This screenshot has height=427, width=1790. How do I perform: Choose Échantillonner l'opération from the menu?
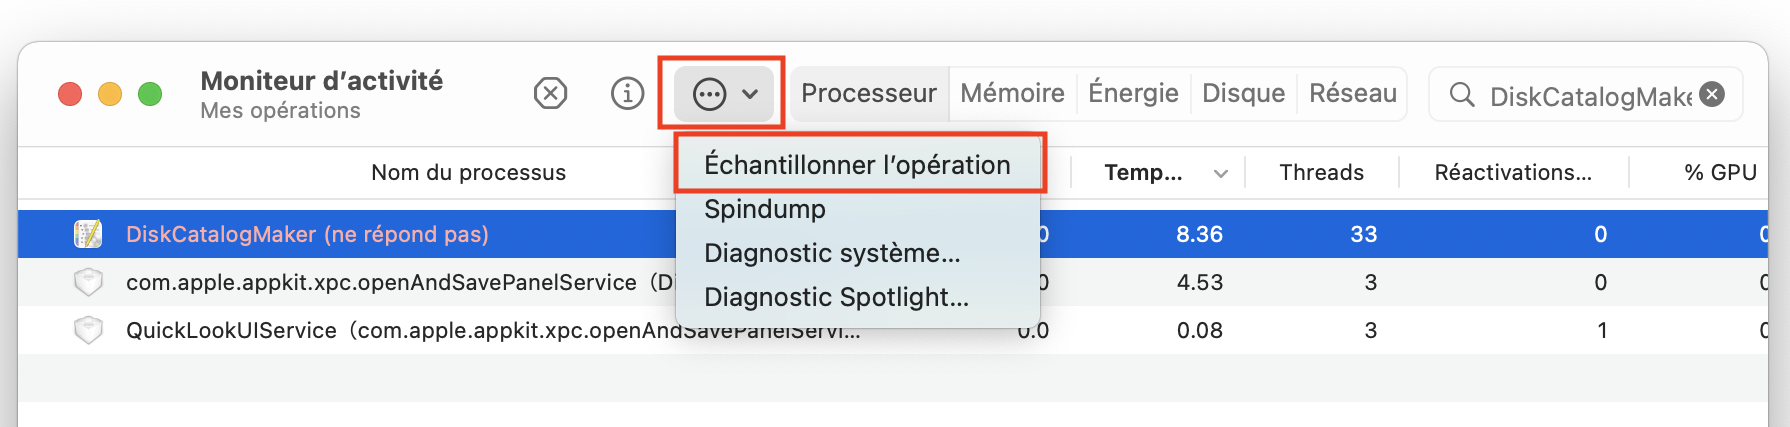(x=858, y=165)
